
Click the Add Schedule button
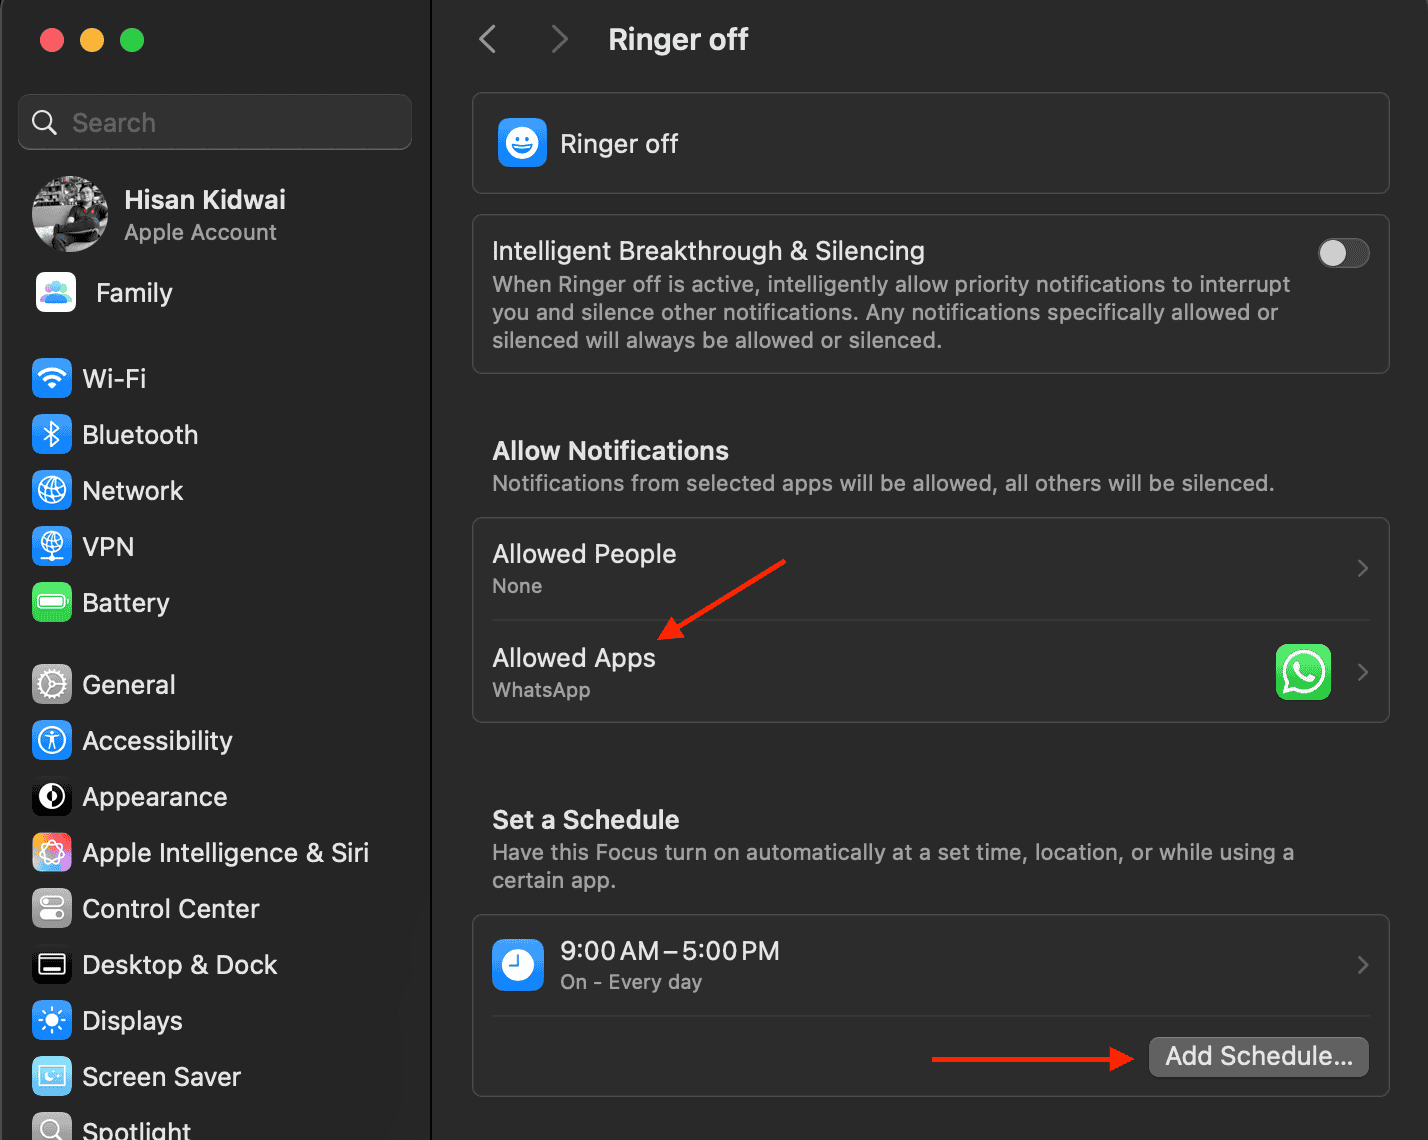[1258, 1057]
